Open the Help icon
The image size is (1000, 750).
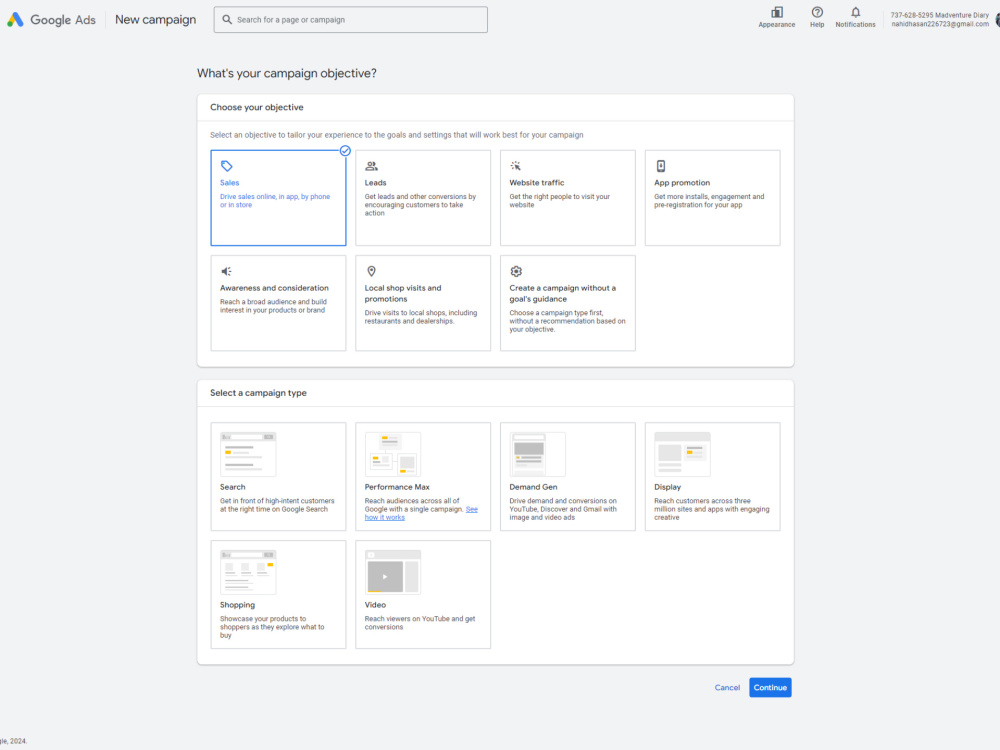pyautogui.click(x=817, y=12)
